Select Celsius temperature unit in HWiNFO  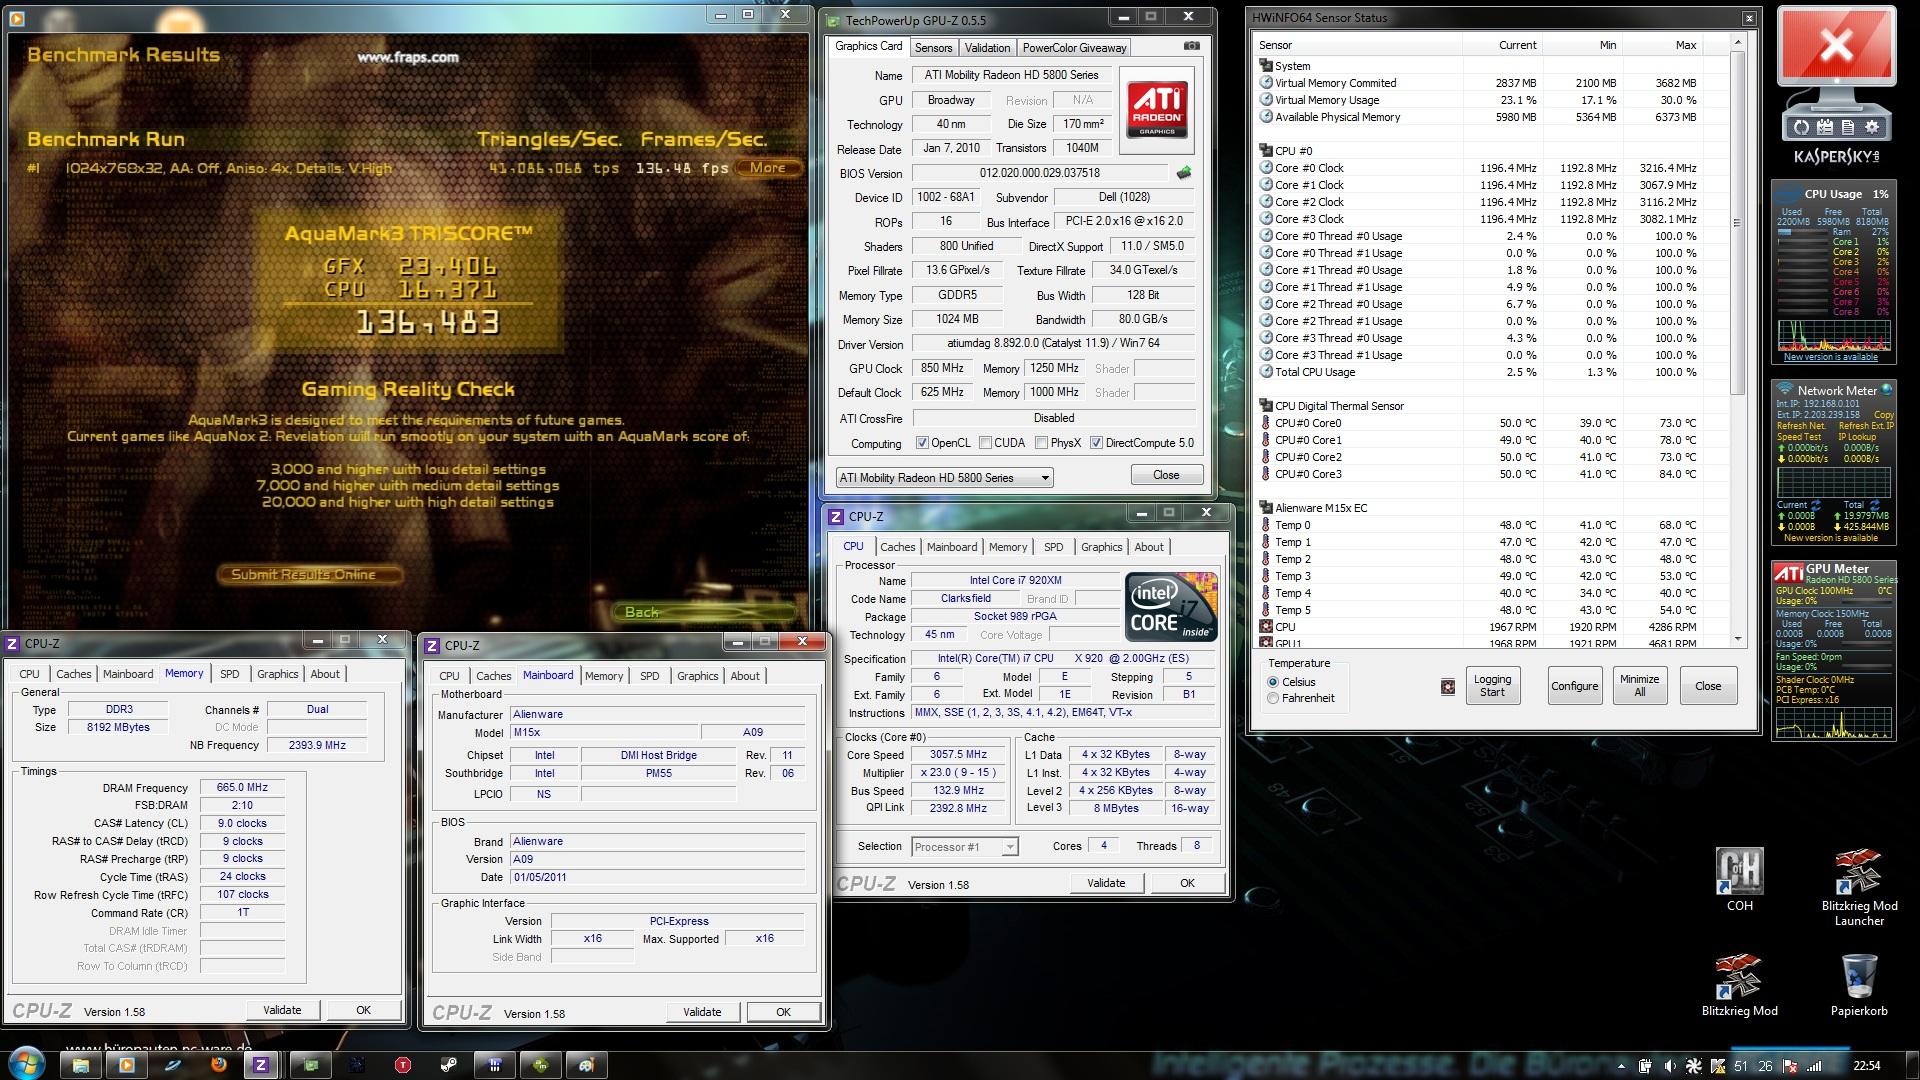click(x=1273, y=682)
